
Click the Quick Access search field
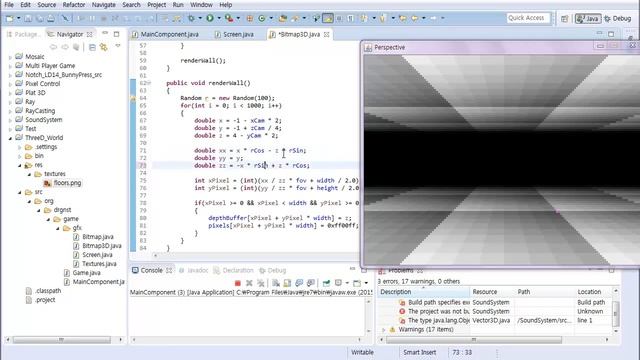click(x=527, y=18)
